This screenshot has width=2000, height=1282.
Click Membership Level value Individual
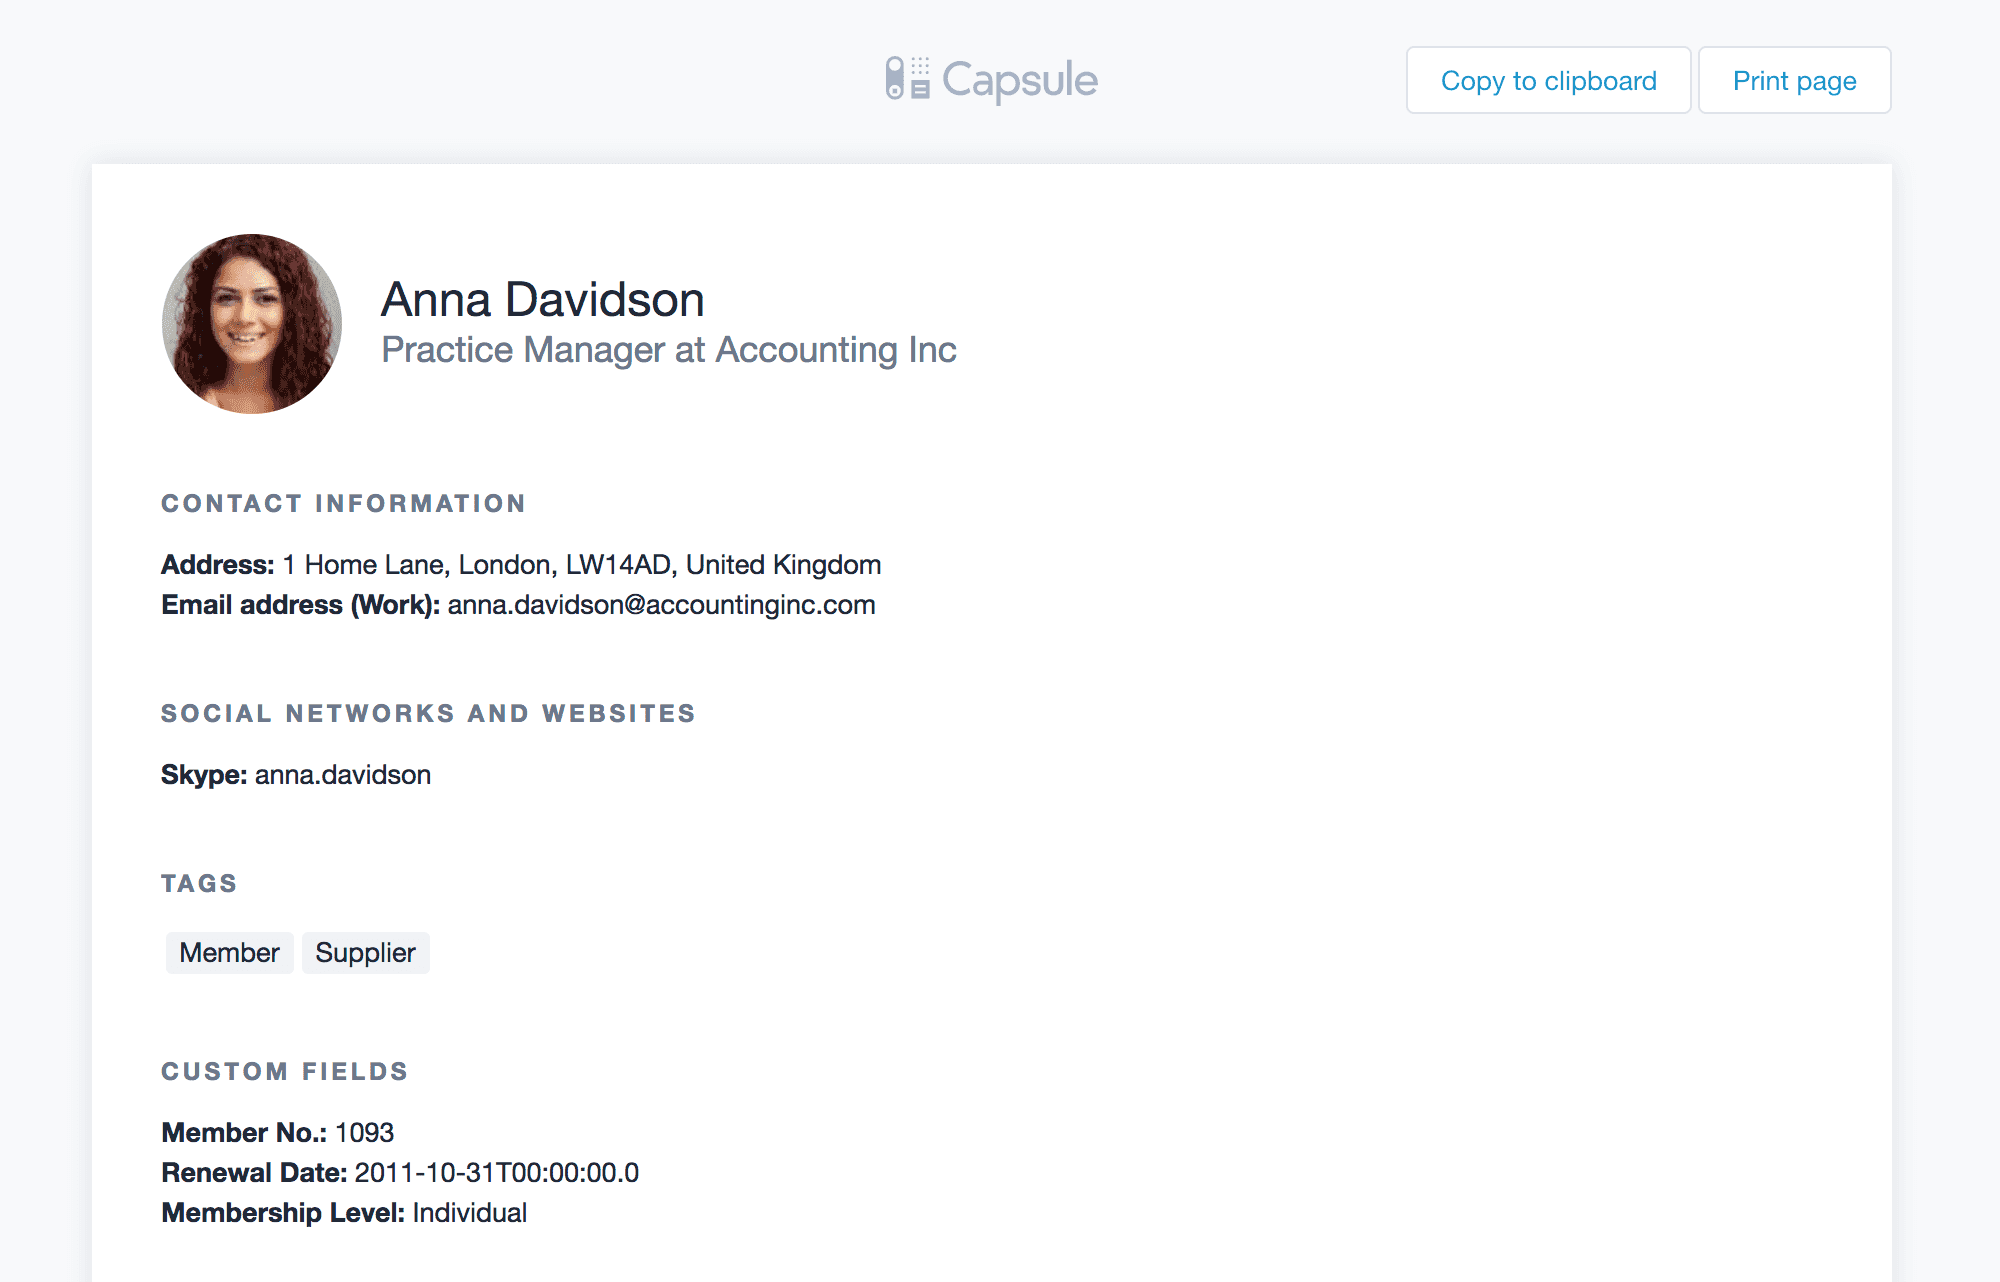pos(469,1213)
